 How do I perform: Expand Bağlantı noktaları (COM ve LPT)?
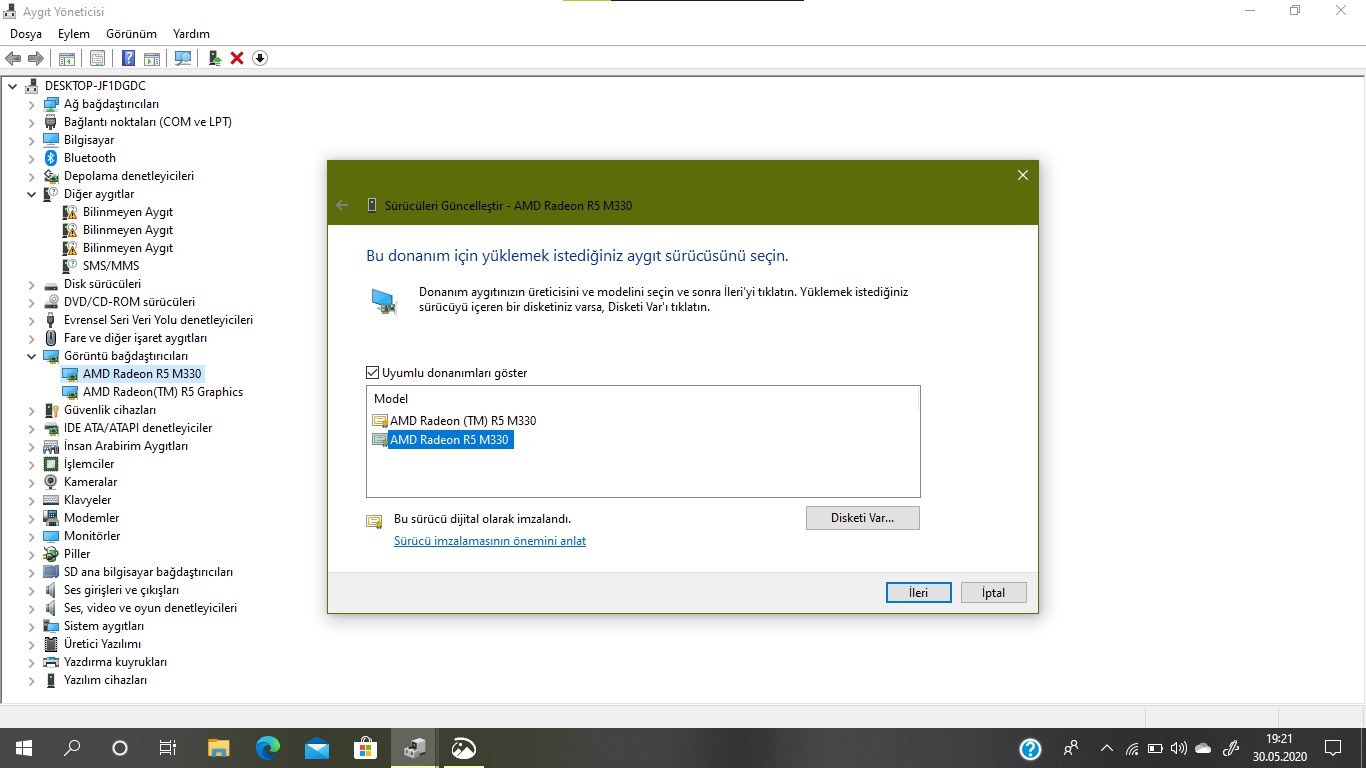32,122
